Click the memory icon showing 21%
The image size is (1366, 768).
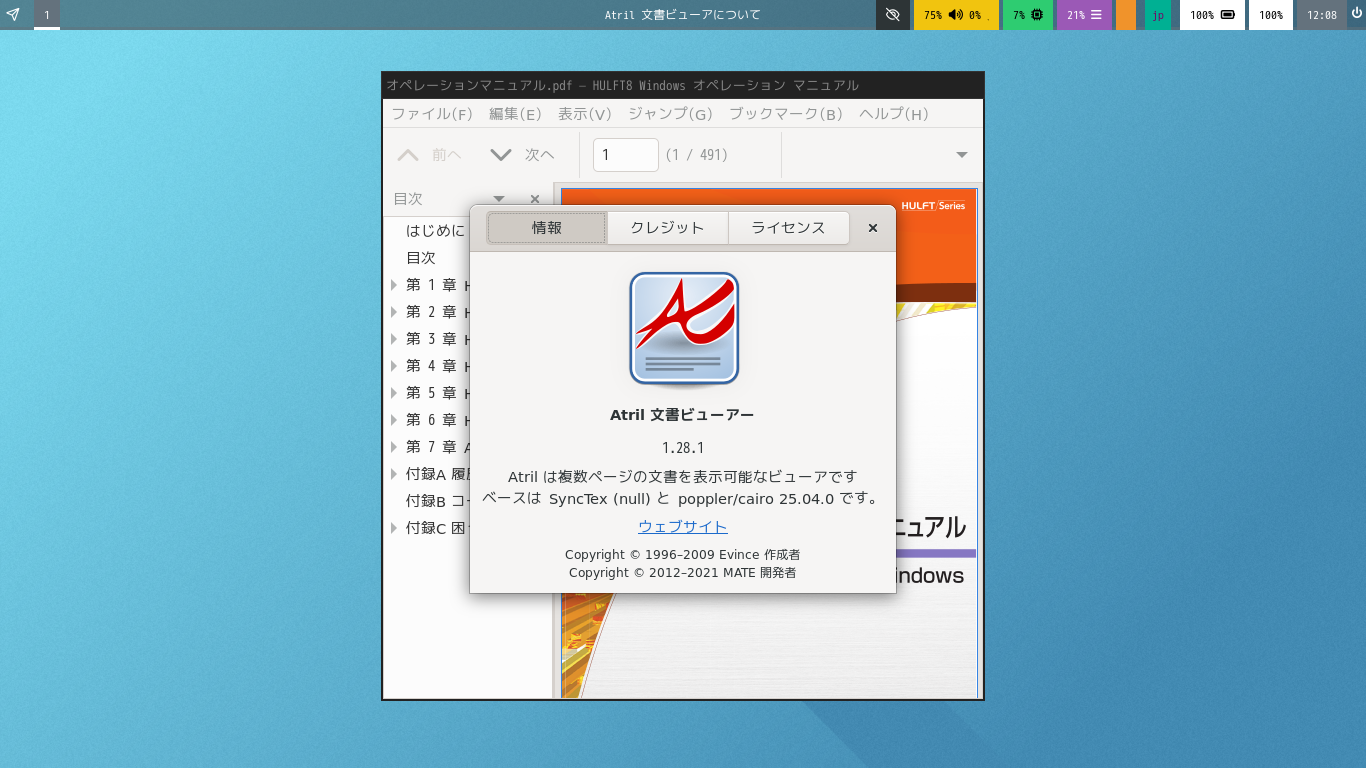click(1096, 15)
